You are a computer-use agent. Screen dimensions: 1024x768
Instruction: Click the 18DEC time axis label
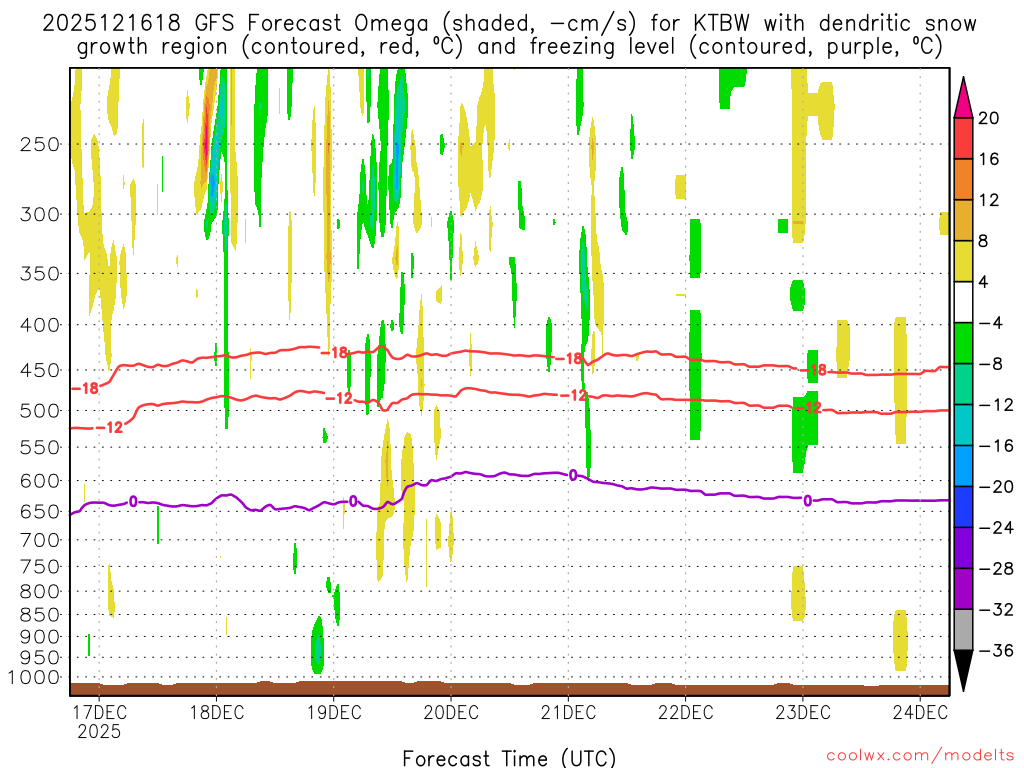pyautogui.click(x=217, y=712)
